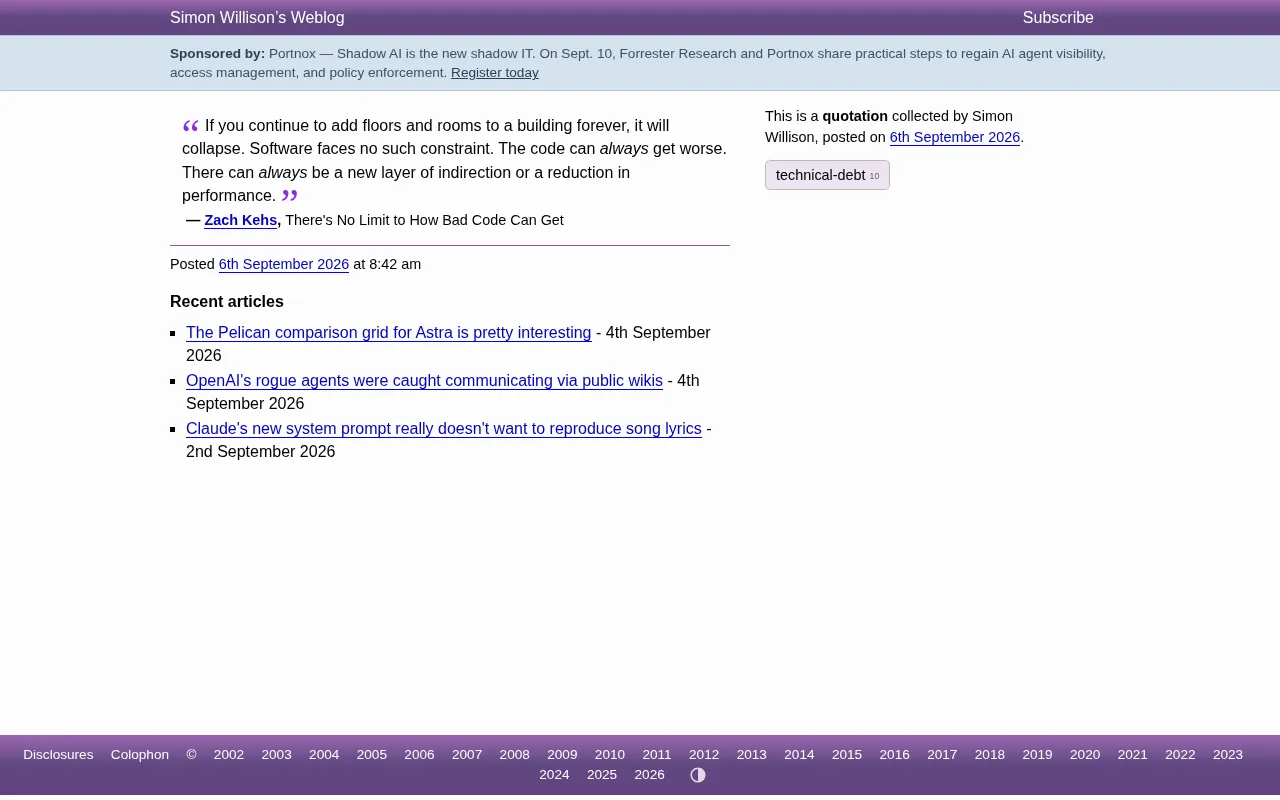This screenshot has width=1280, height=800.
Task: Jump to the 2023 archive
Action: (x=1228, y=755)
